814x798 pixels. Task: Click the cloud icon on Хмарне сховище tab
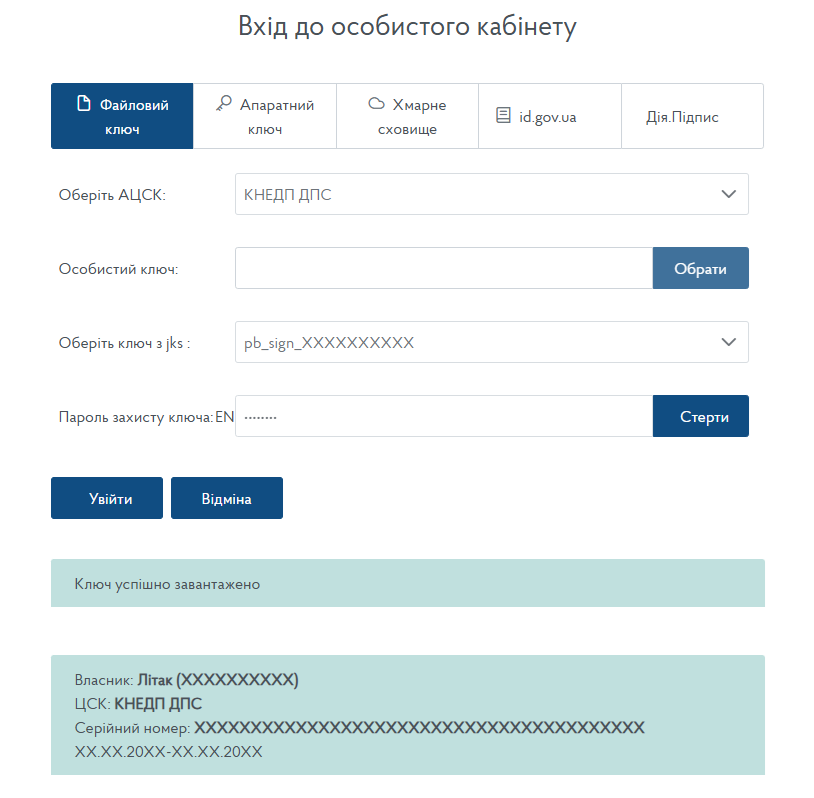click(377, 104)
